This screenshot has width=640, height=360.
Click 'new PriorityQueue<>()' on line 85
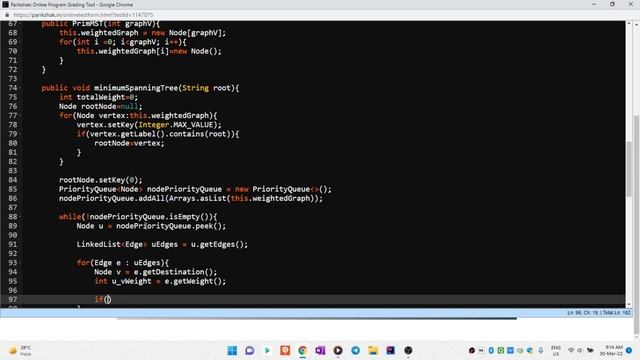tap(283, 189)
